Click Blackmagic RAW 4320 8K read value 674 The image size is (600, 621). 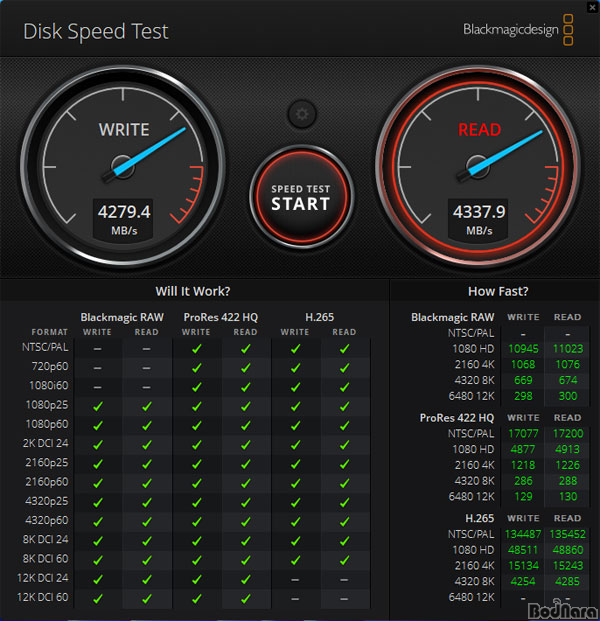[x=568, y=380]
